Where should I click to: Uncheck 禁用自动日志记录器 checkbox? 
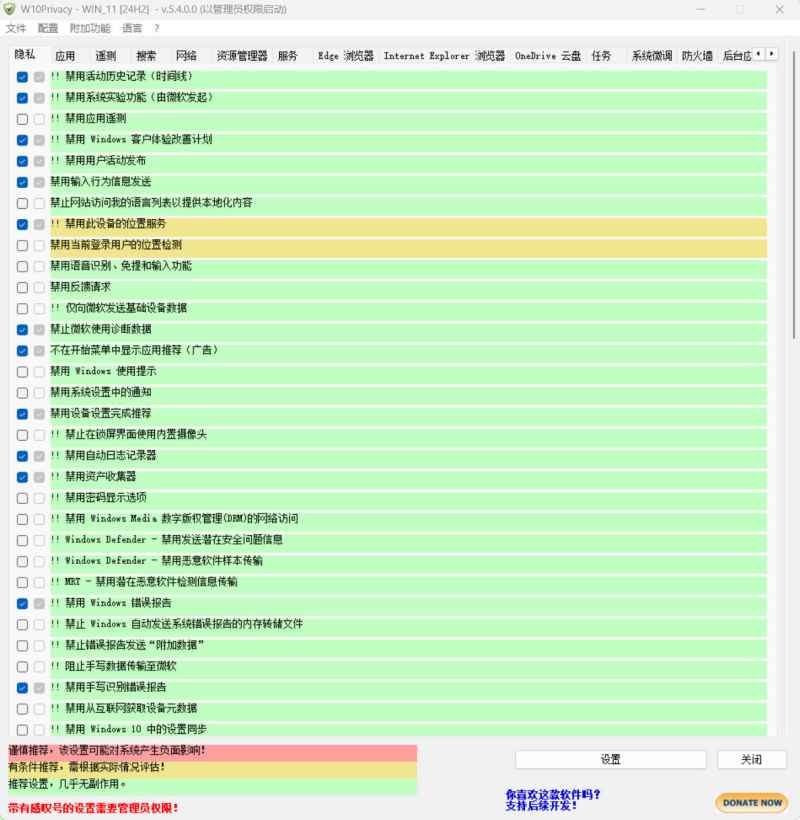(22, 456)
